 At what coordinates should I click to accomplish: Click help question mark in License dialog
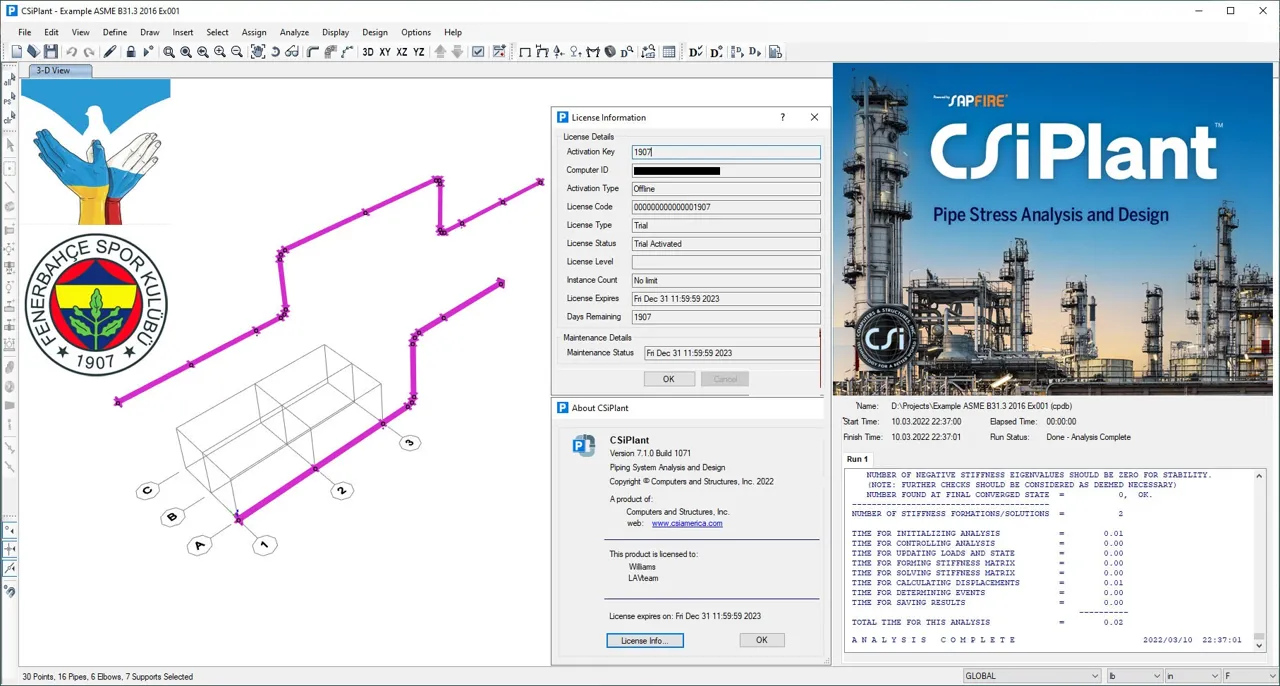click(x=783, y=117)
